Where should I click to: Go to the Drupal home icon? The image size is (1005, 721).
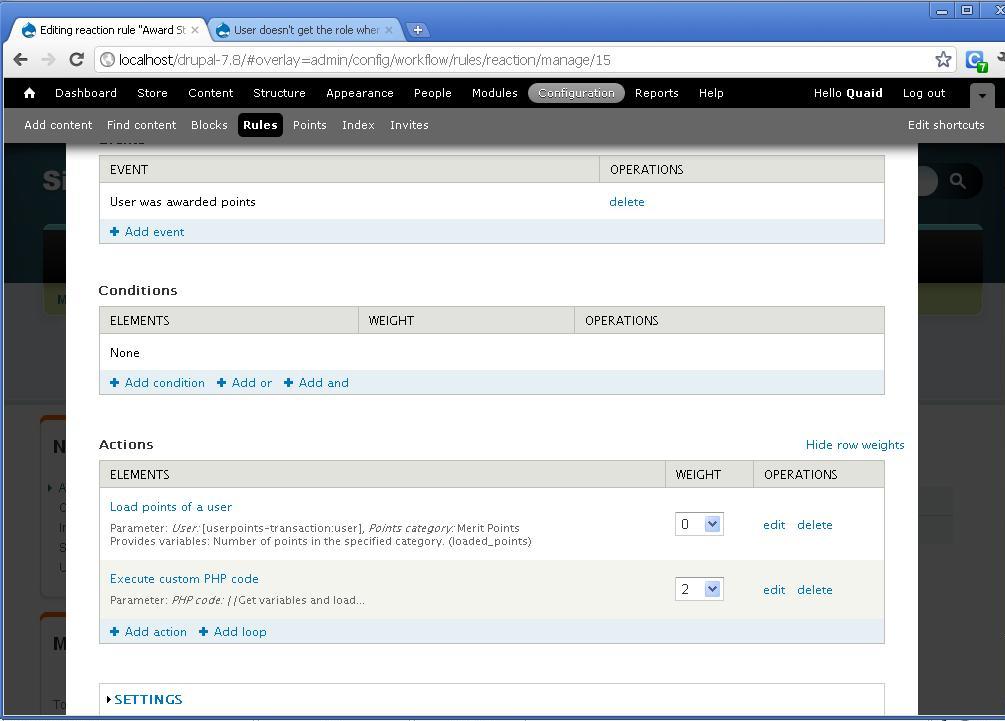(29, 93)
